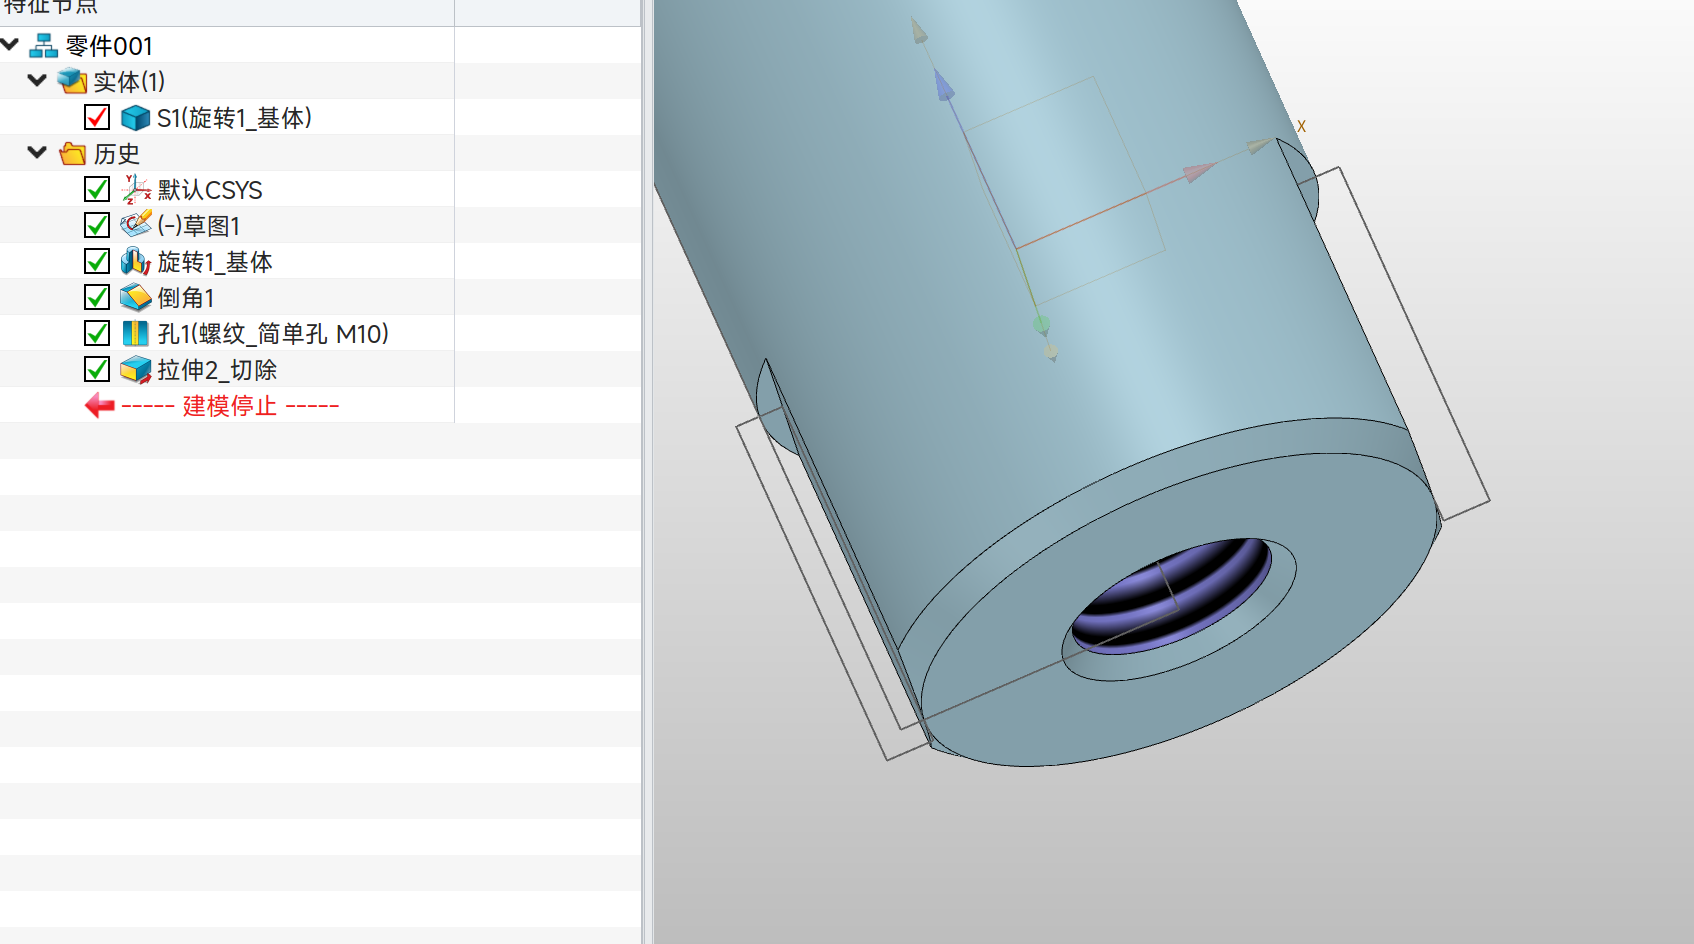Select the 实体(1) label

click(x=129, y=82)
